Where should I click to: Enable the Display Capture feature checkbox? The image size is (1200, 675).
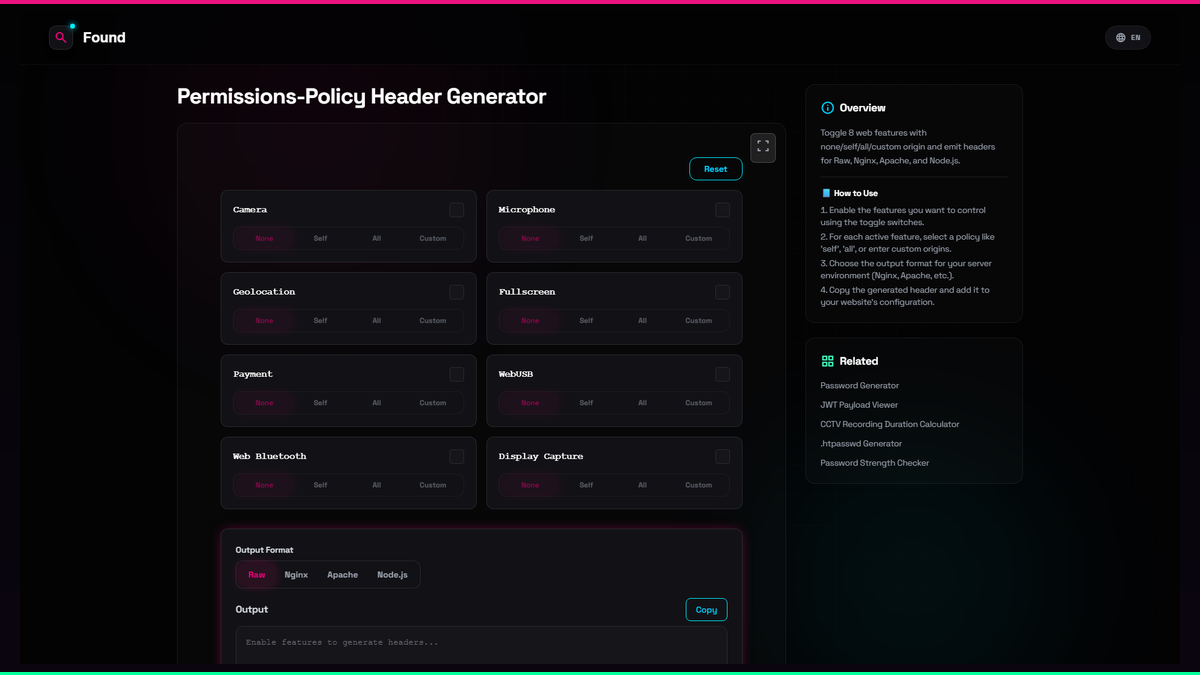[722, 456]
